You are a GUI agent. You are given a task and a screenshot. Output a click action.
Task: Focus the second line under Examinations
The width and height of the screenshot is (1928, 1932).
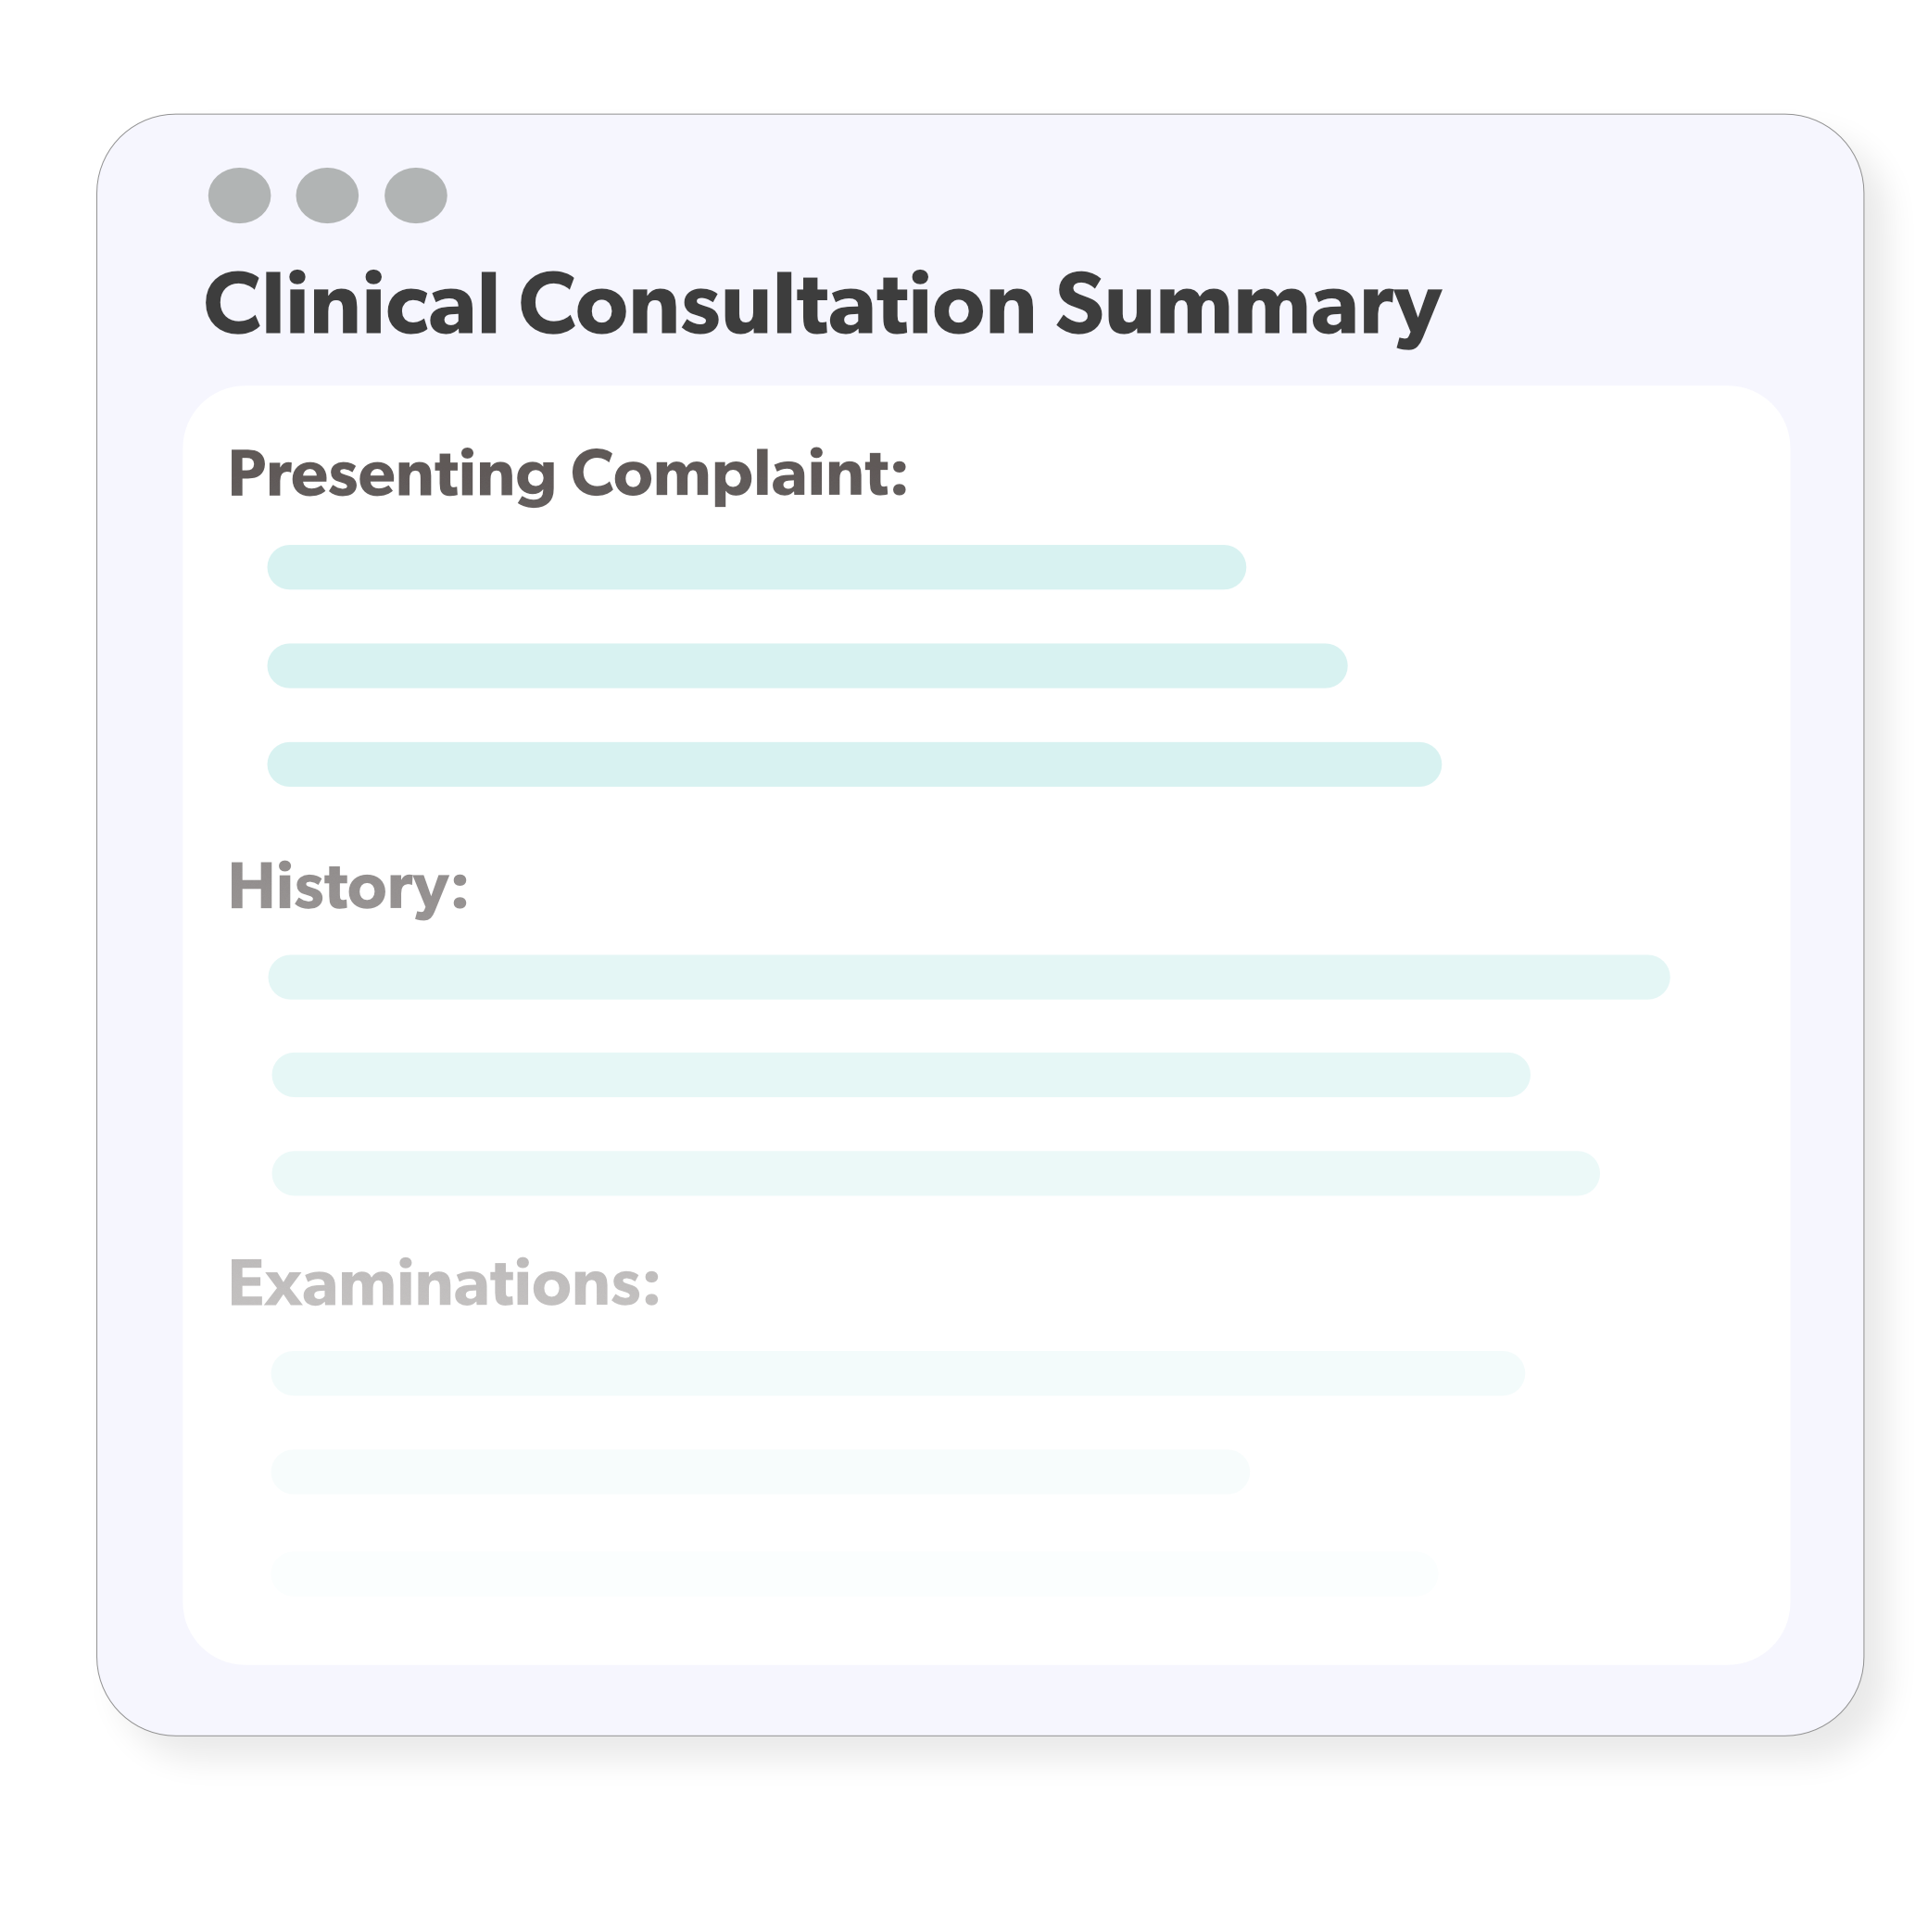pos(760,1472)
